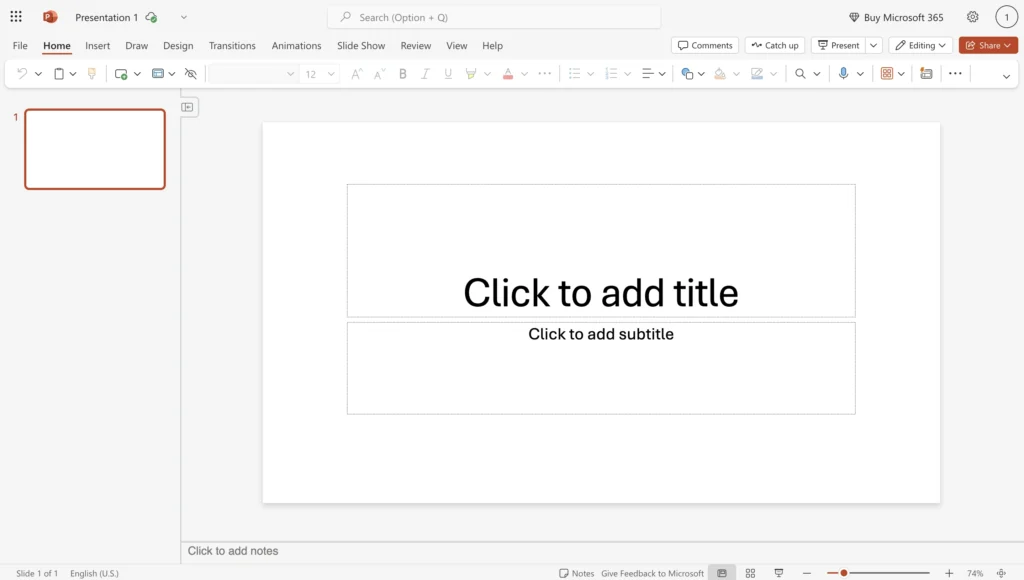The height and width of the screenshot is (580, 1024).
Task: Insert a shape from Shapes icon
Action: pyautogui.click(x=687, y=74)
